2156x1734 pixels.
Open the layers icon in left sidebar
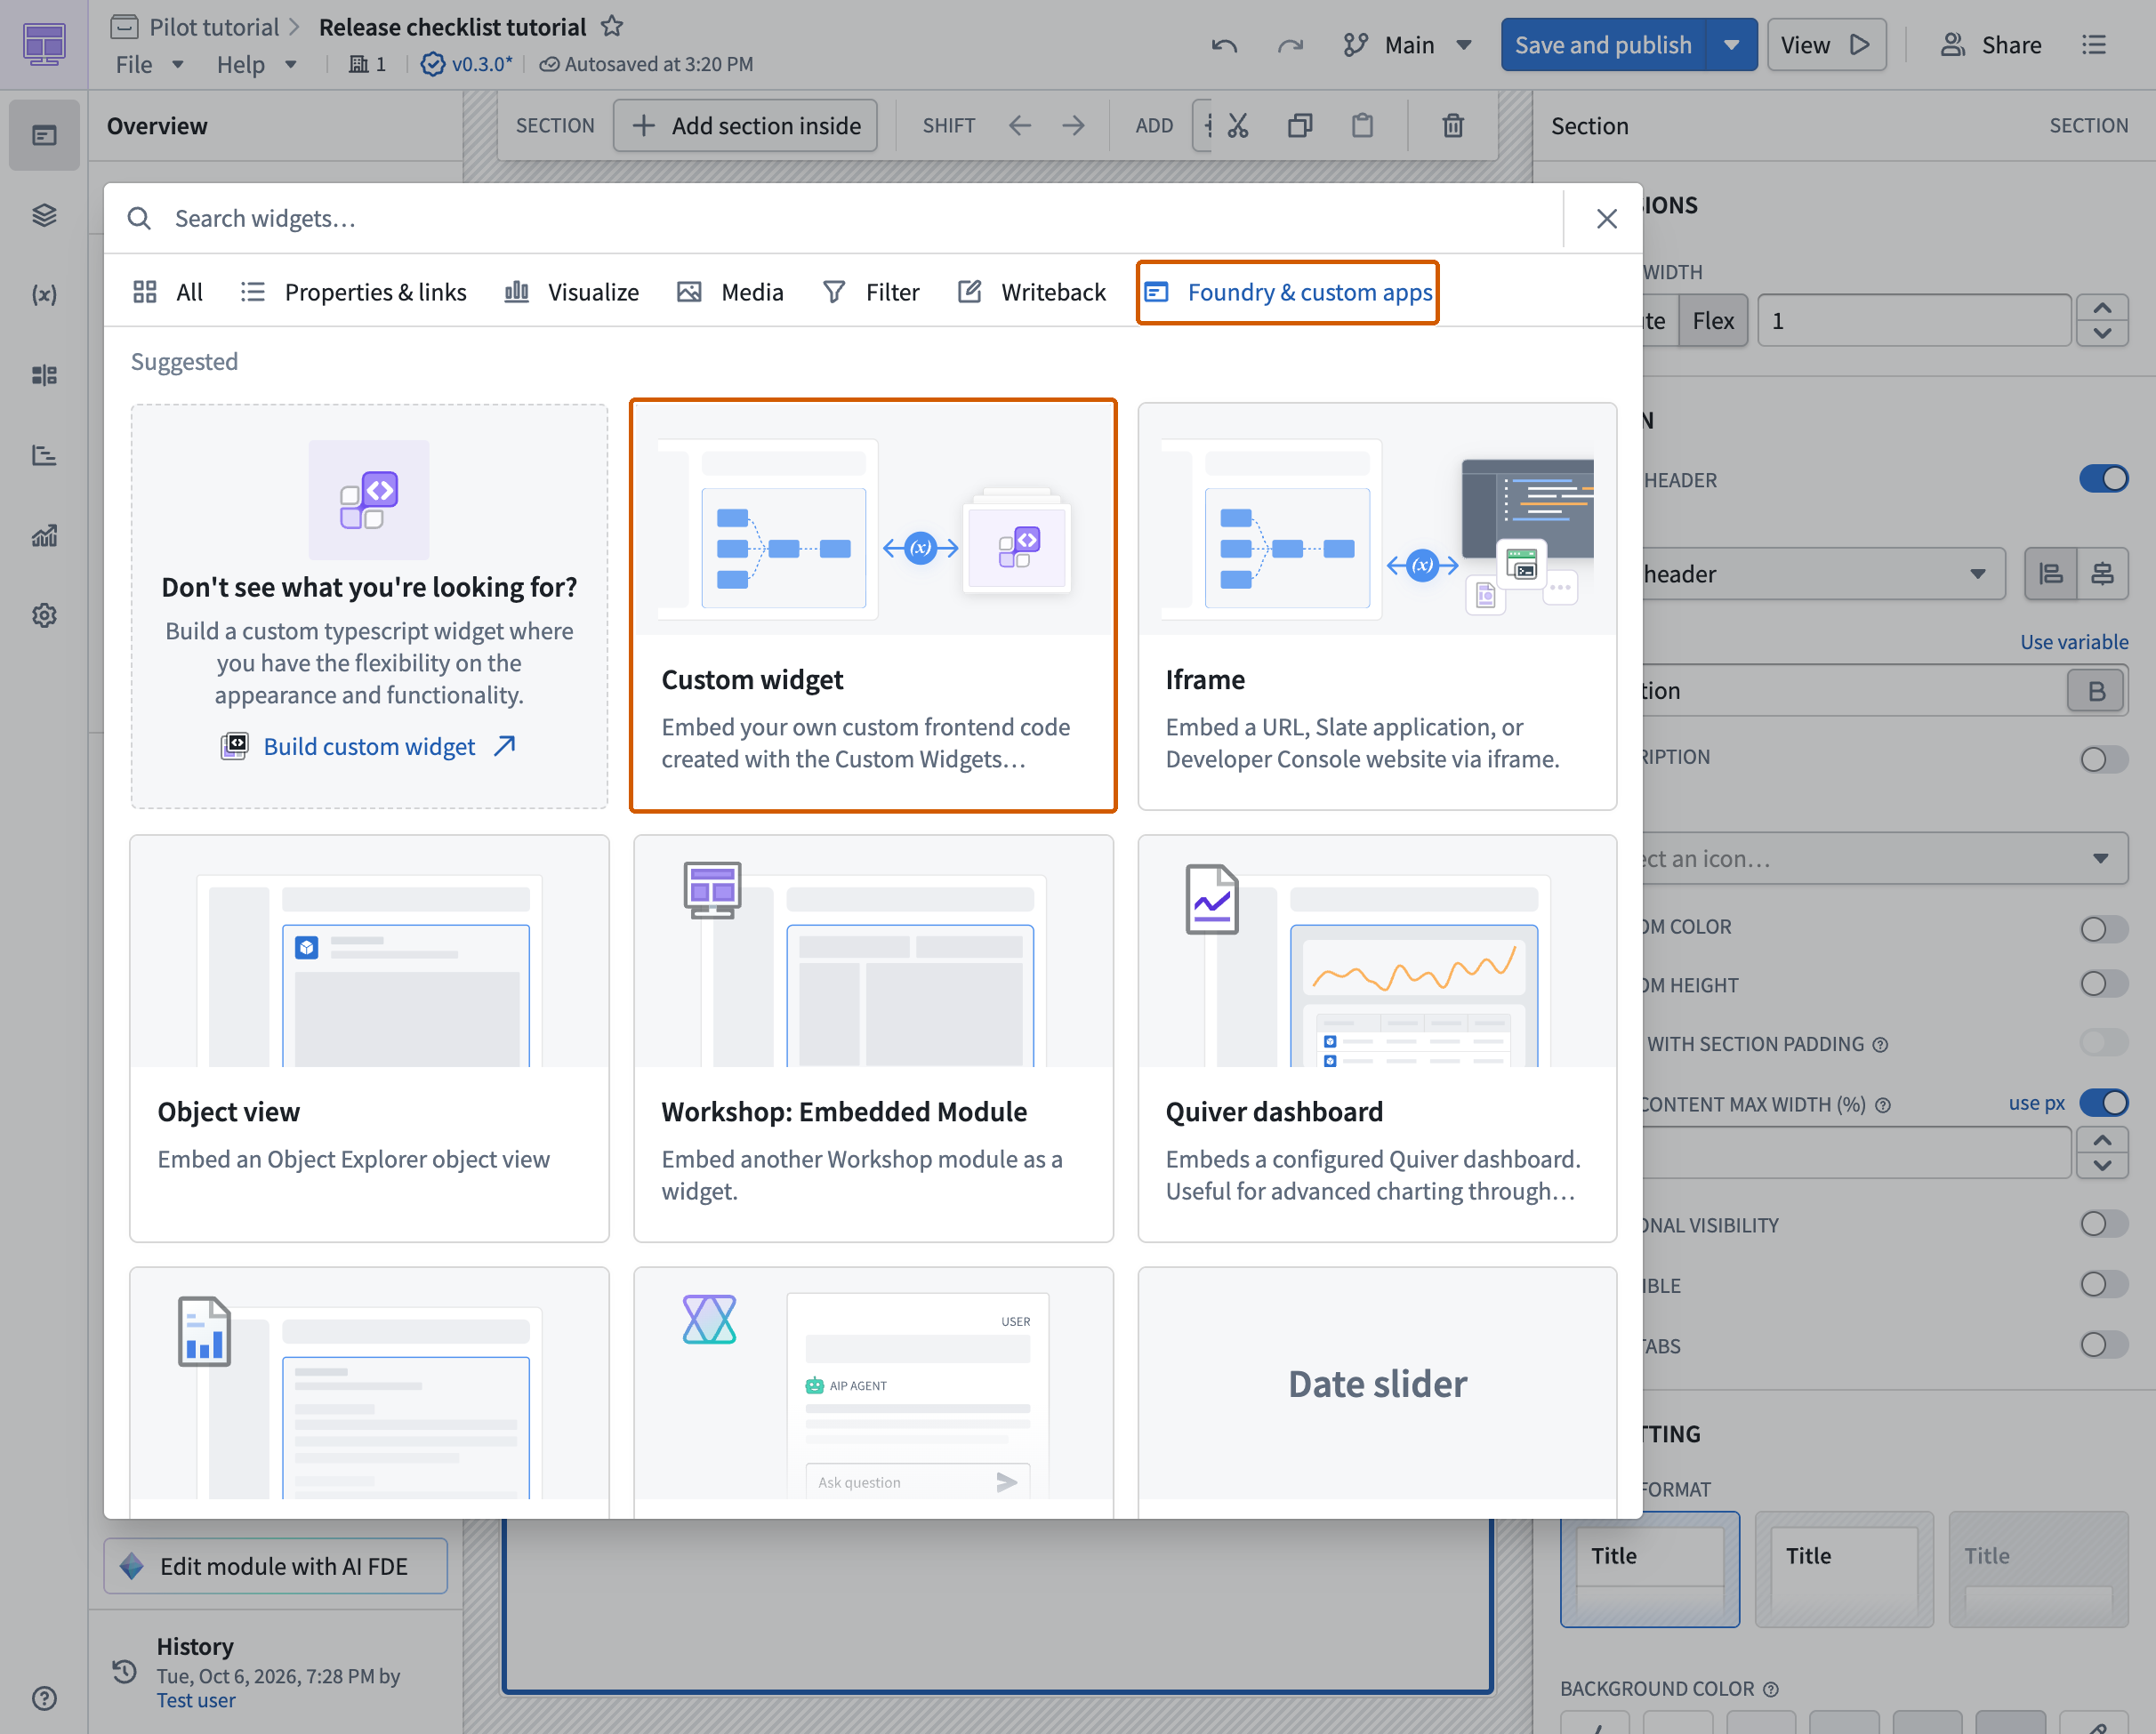click(x=44, y=215)
